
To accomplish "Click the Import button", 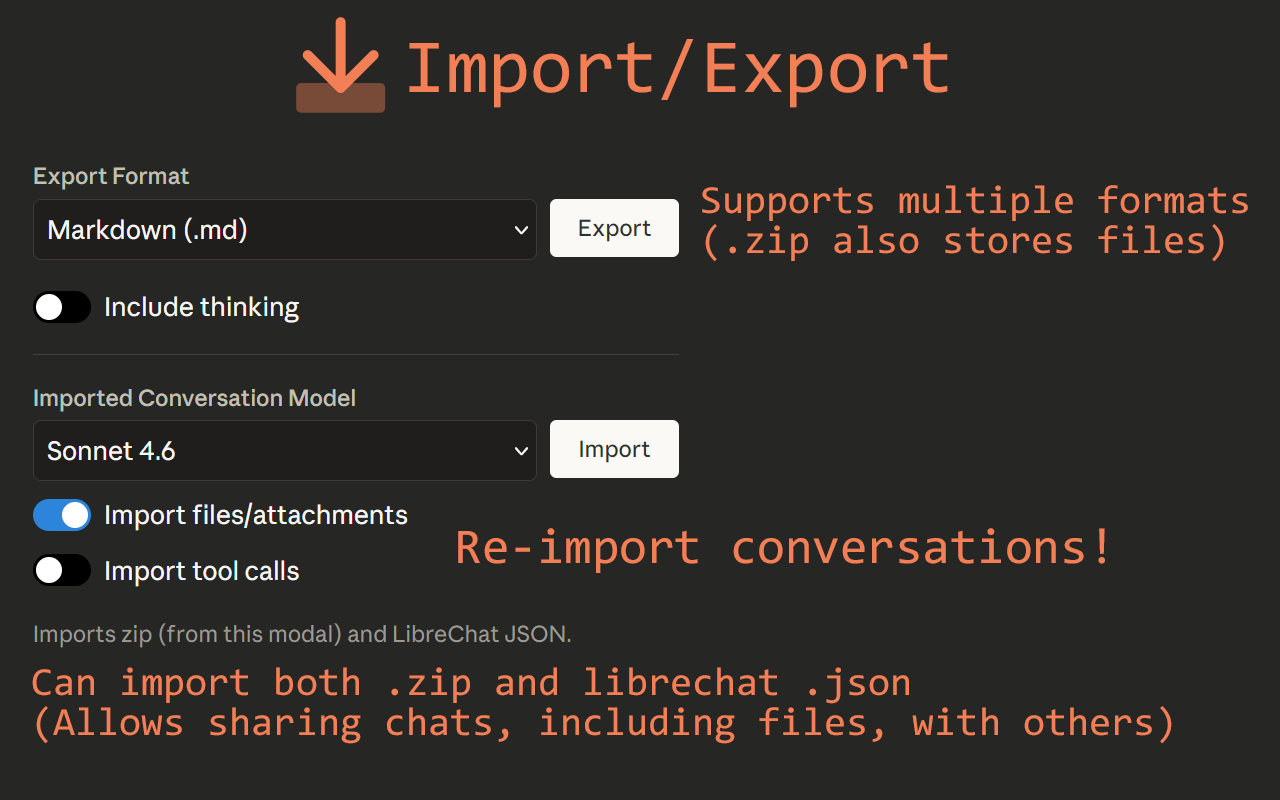I will point(614,449).
